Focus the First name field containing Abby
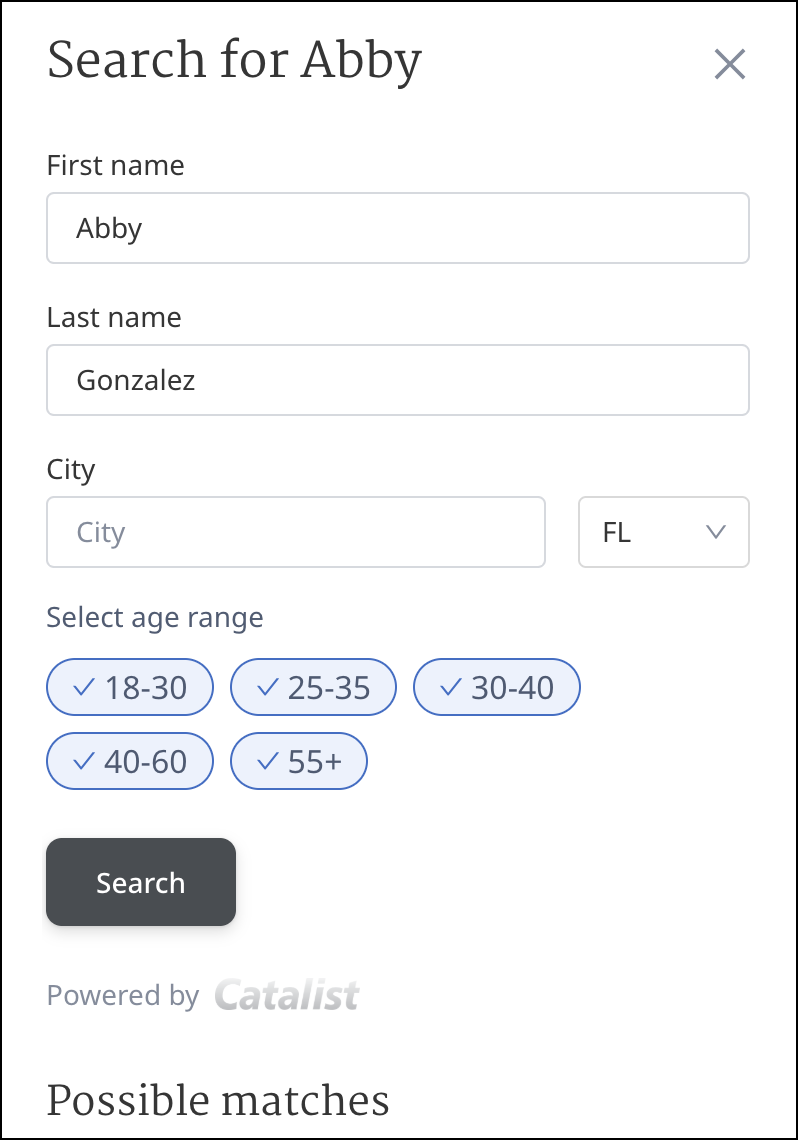Image resolution: width=798 pixels, height=1140 pixels. pyautogui.click(x=397, y=228)
